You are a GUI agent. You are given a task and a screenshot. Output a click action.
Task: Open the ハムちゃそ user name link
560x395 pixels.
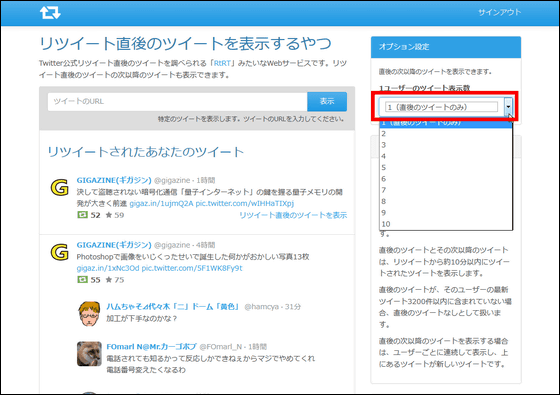172,306
